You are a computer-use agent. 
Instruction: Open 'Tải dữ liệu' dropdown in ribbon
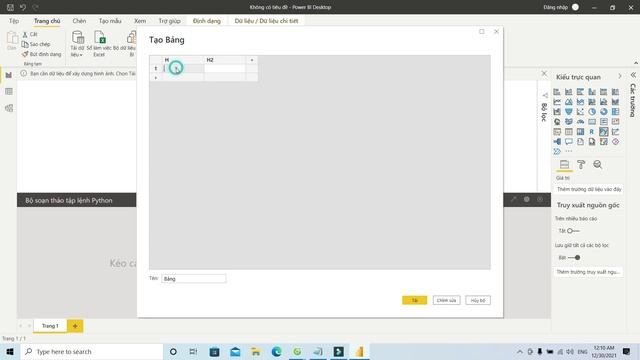click(x=77, y=44)
